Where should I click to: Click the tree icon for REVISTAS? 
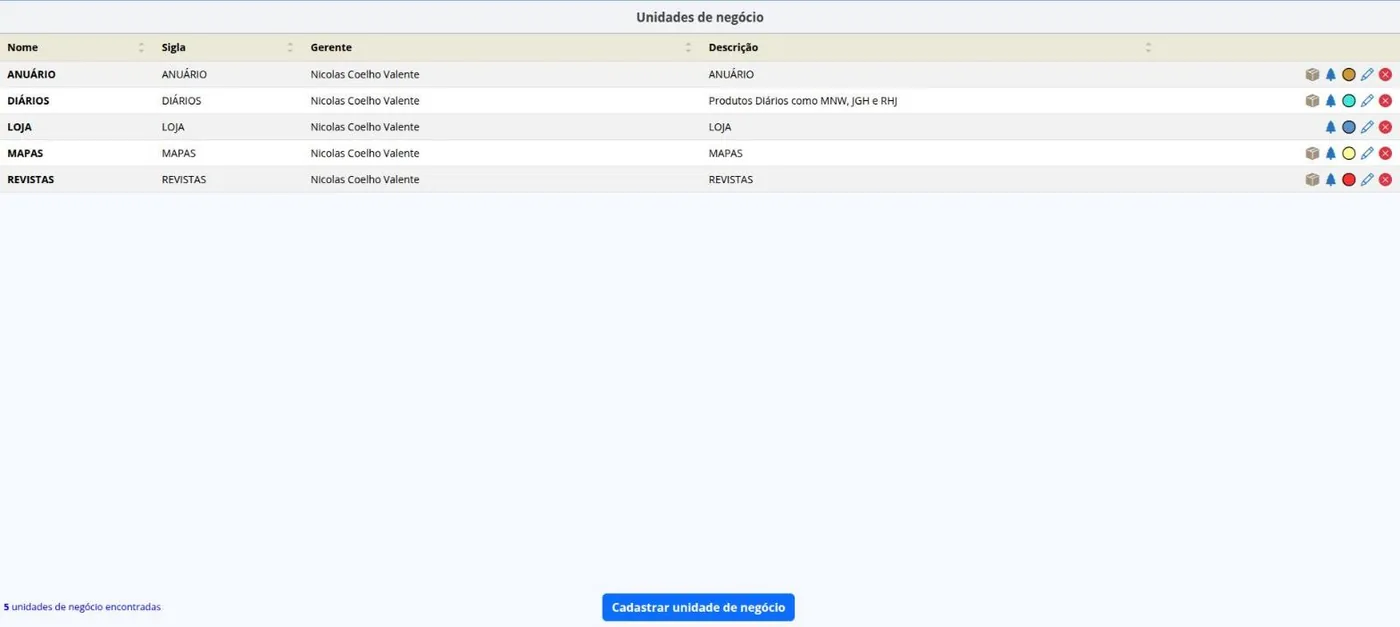coord(1331,179)
